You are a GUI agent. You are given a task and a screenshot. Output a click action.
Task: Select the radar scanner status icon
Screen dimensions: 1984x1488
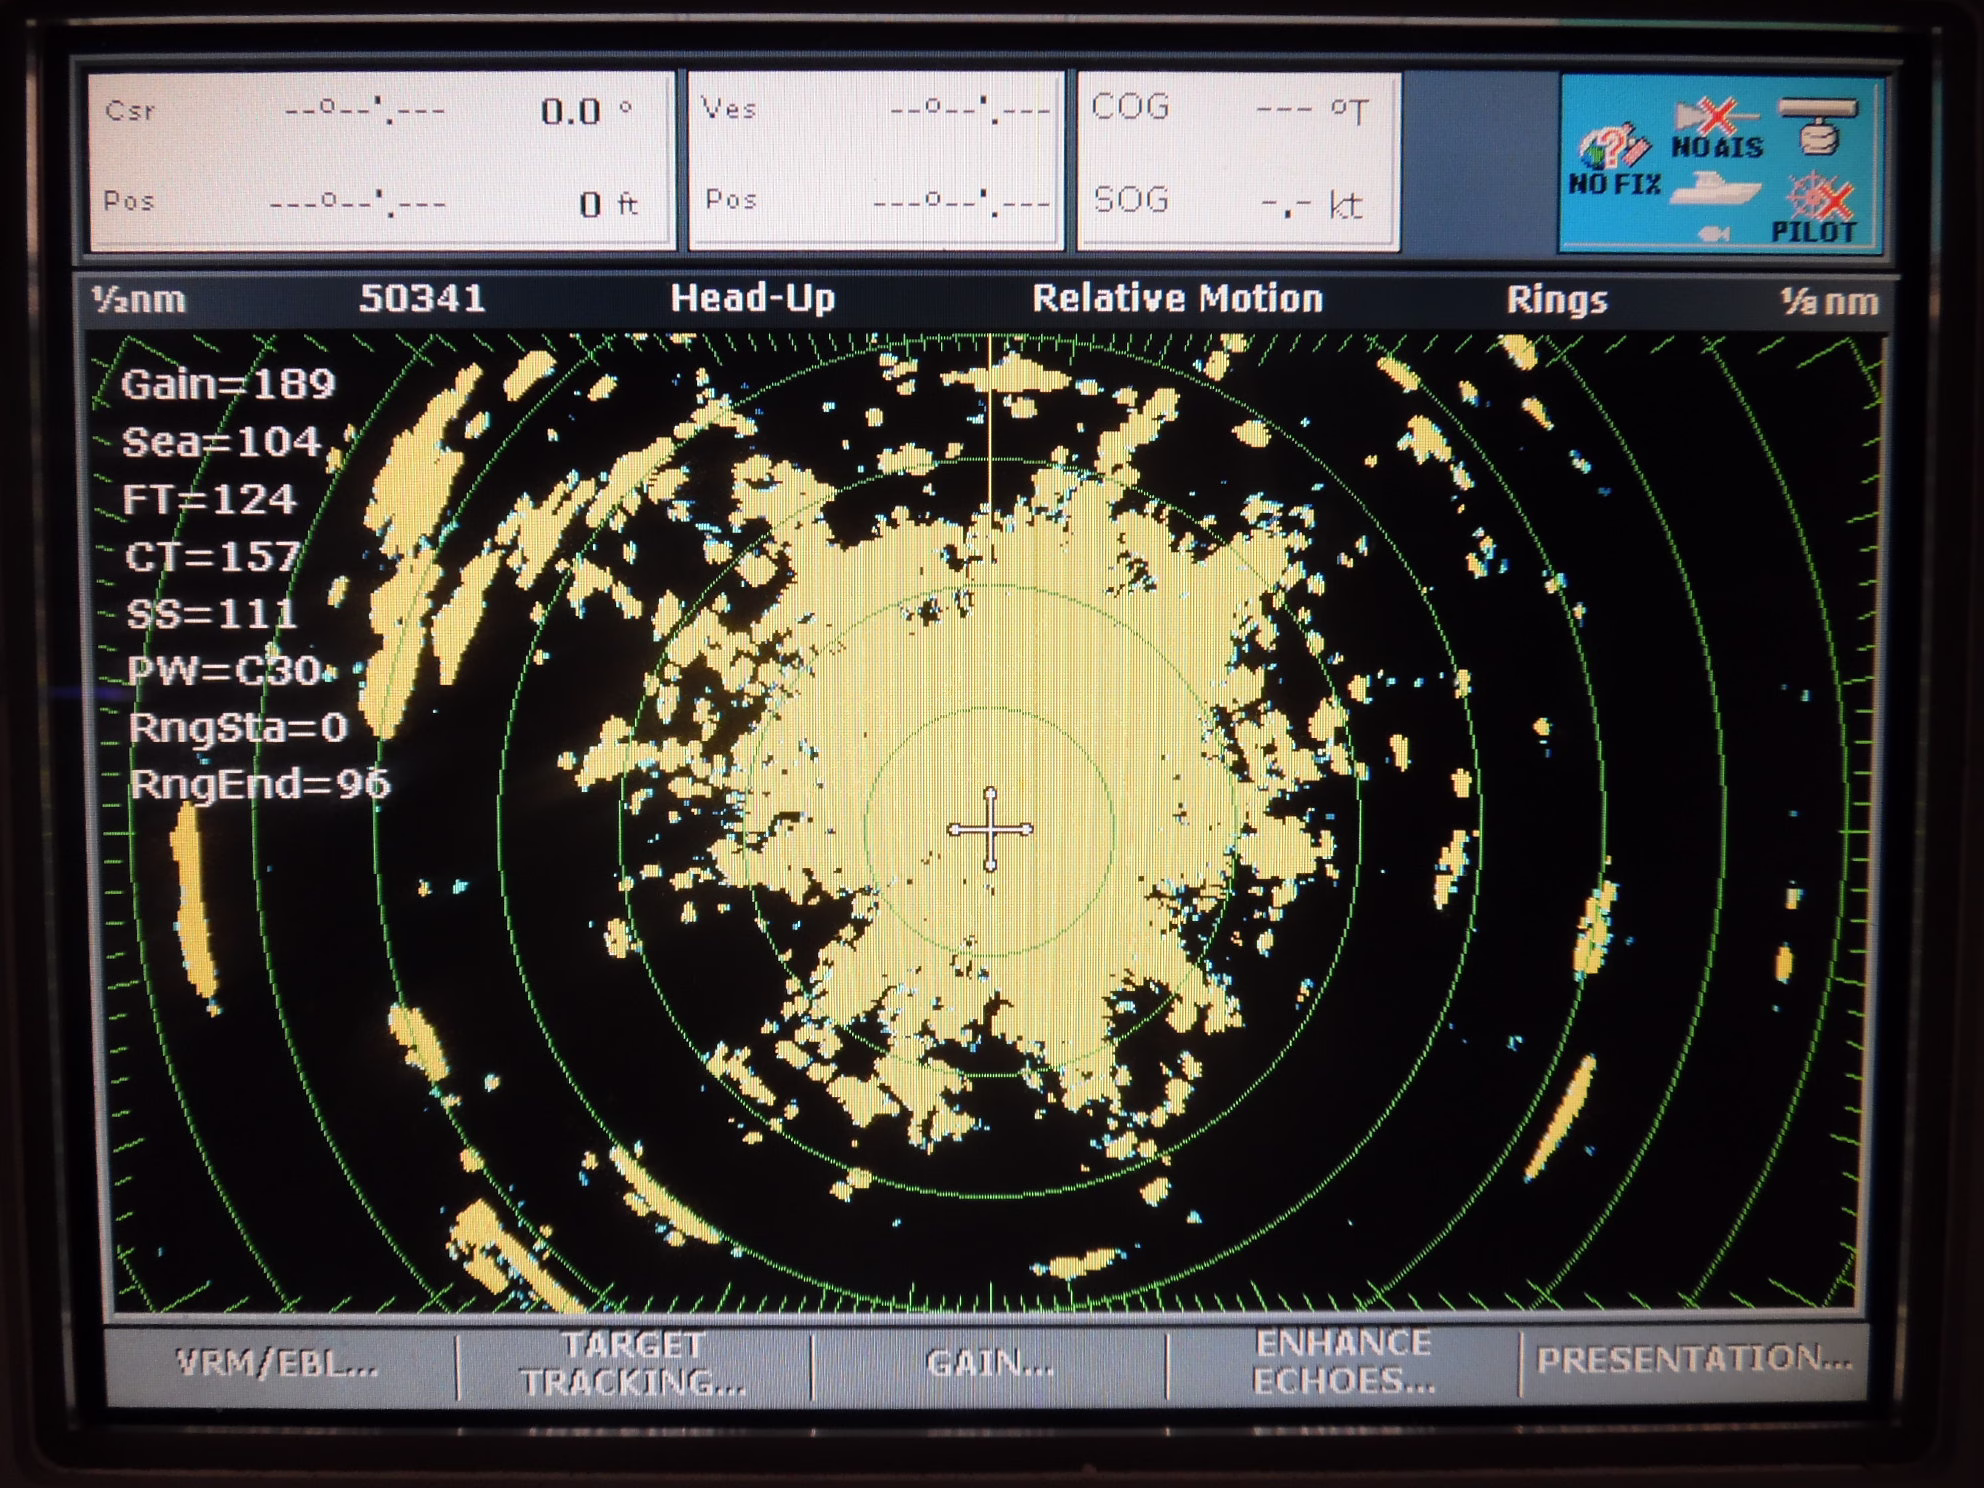tap(1819, 126)
